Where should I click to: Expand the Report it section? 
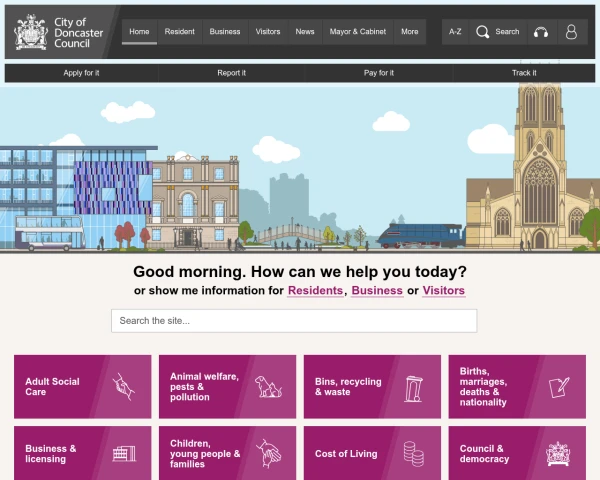[231, 73]
